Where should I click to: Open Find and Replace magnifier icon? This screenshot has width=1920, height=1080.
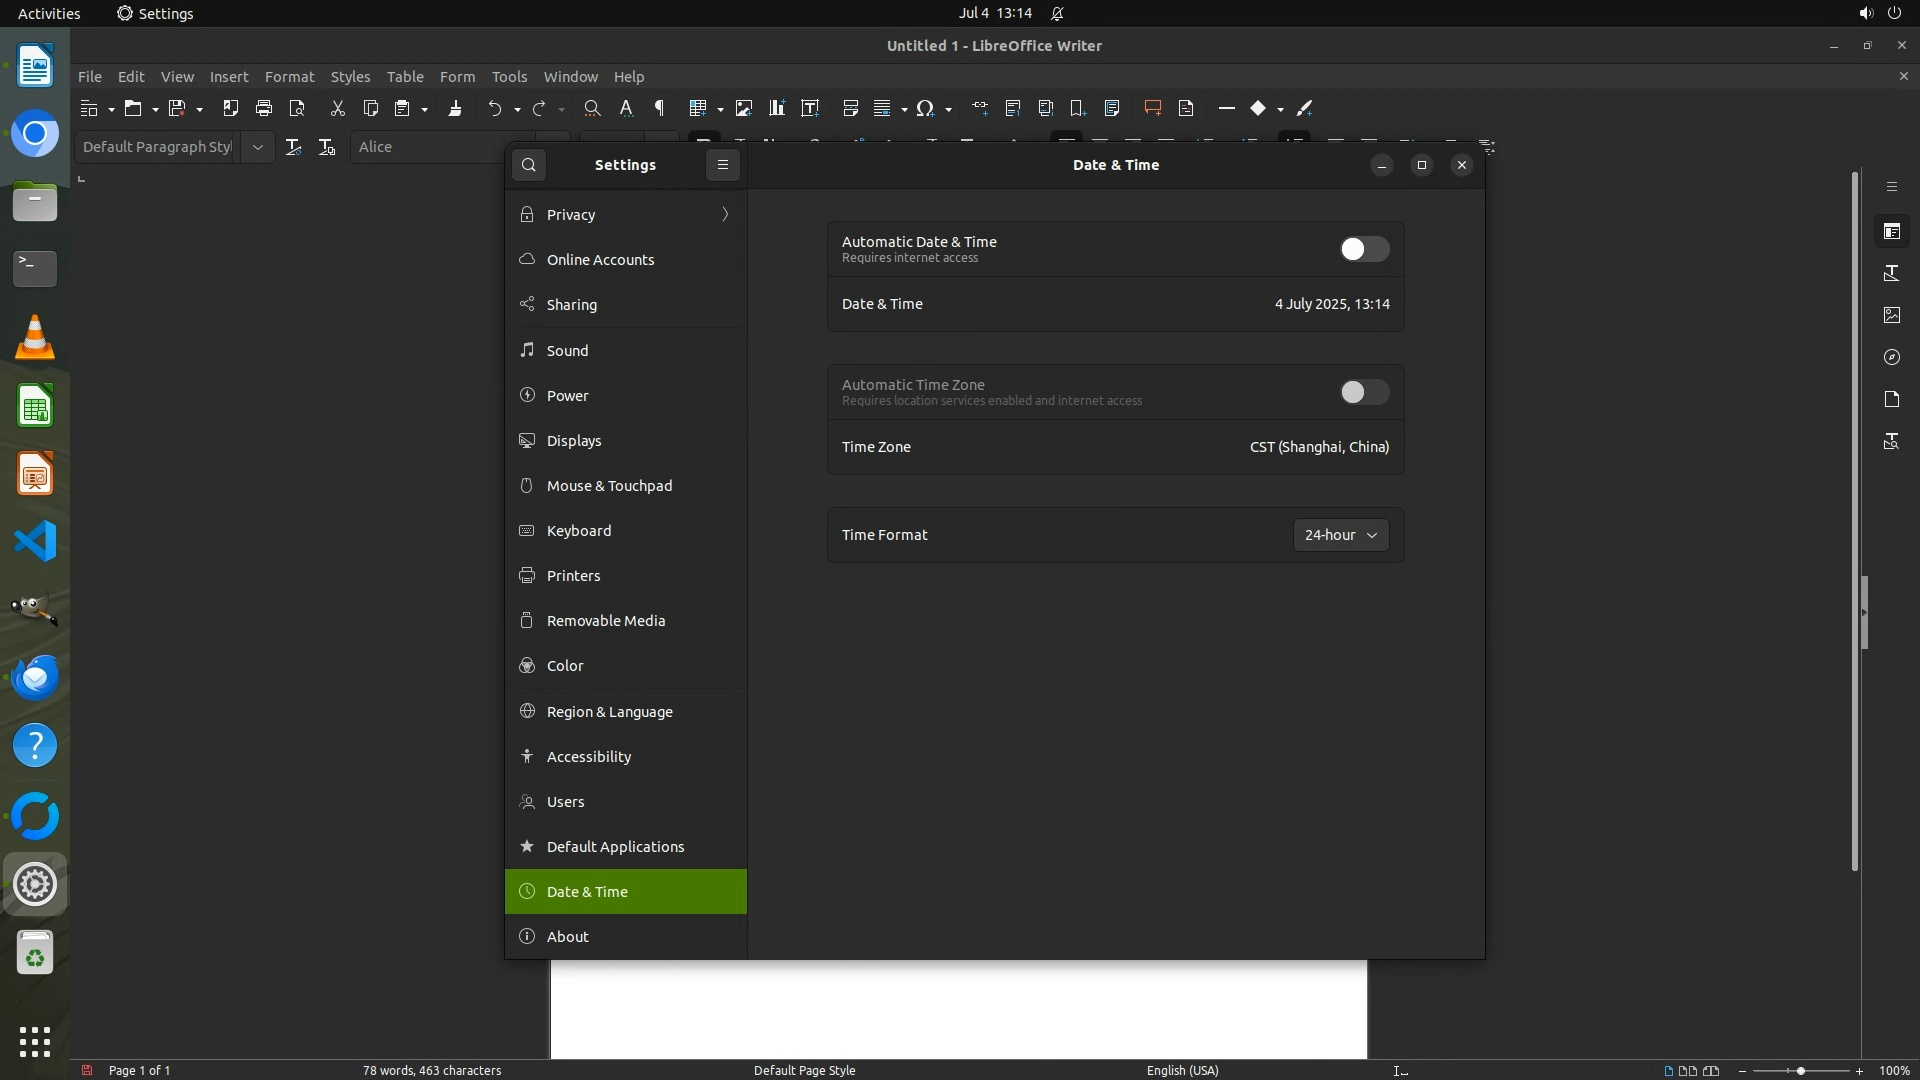tap(592, 108)
